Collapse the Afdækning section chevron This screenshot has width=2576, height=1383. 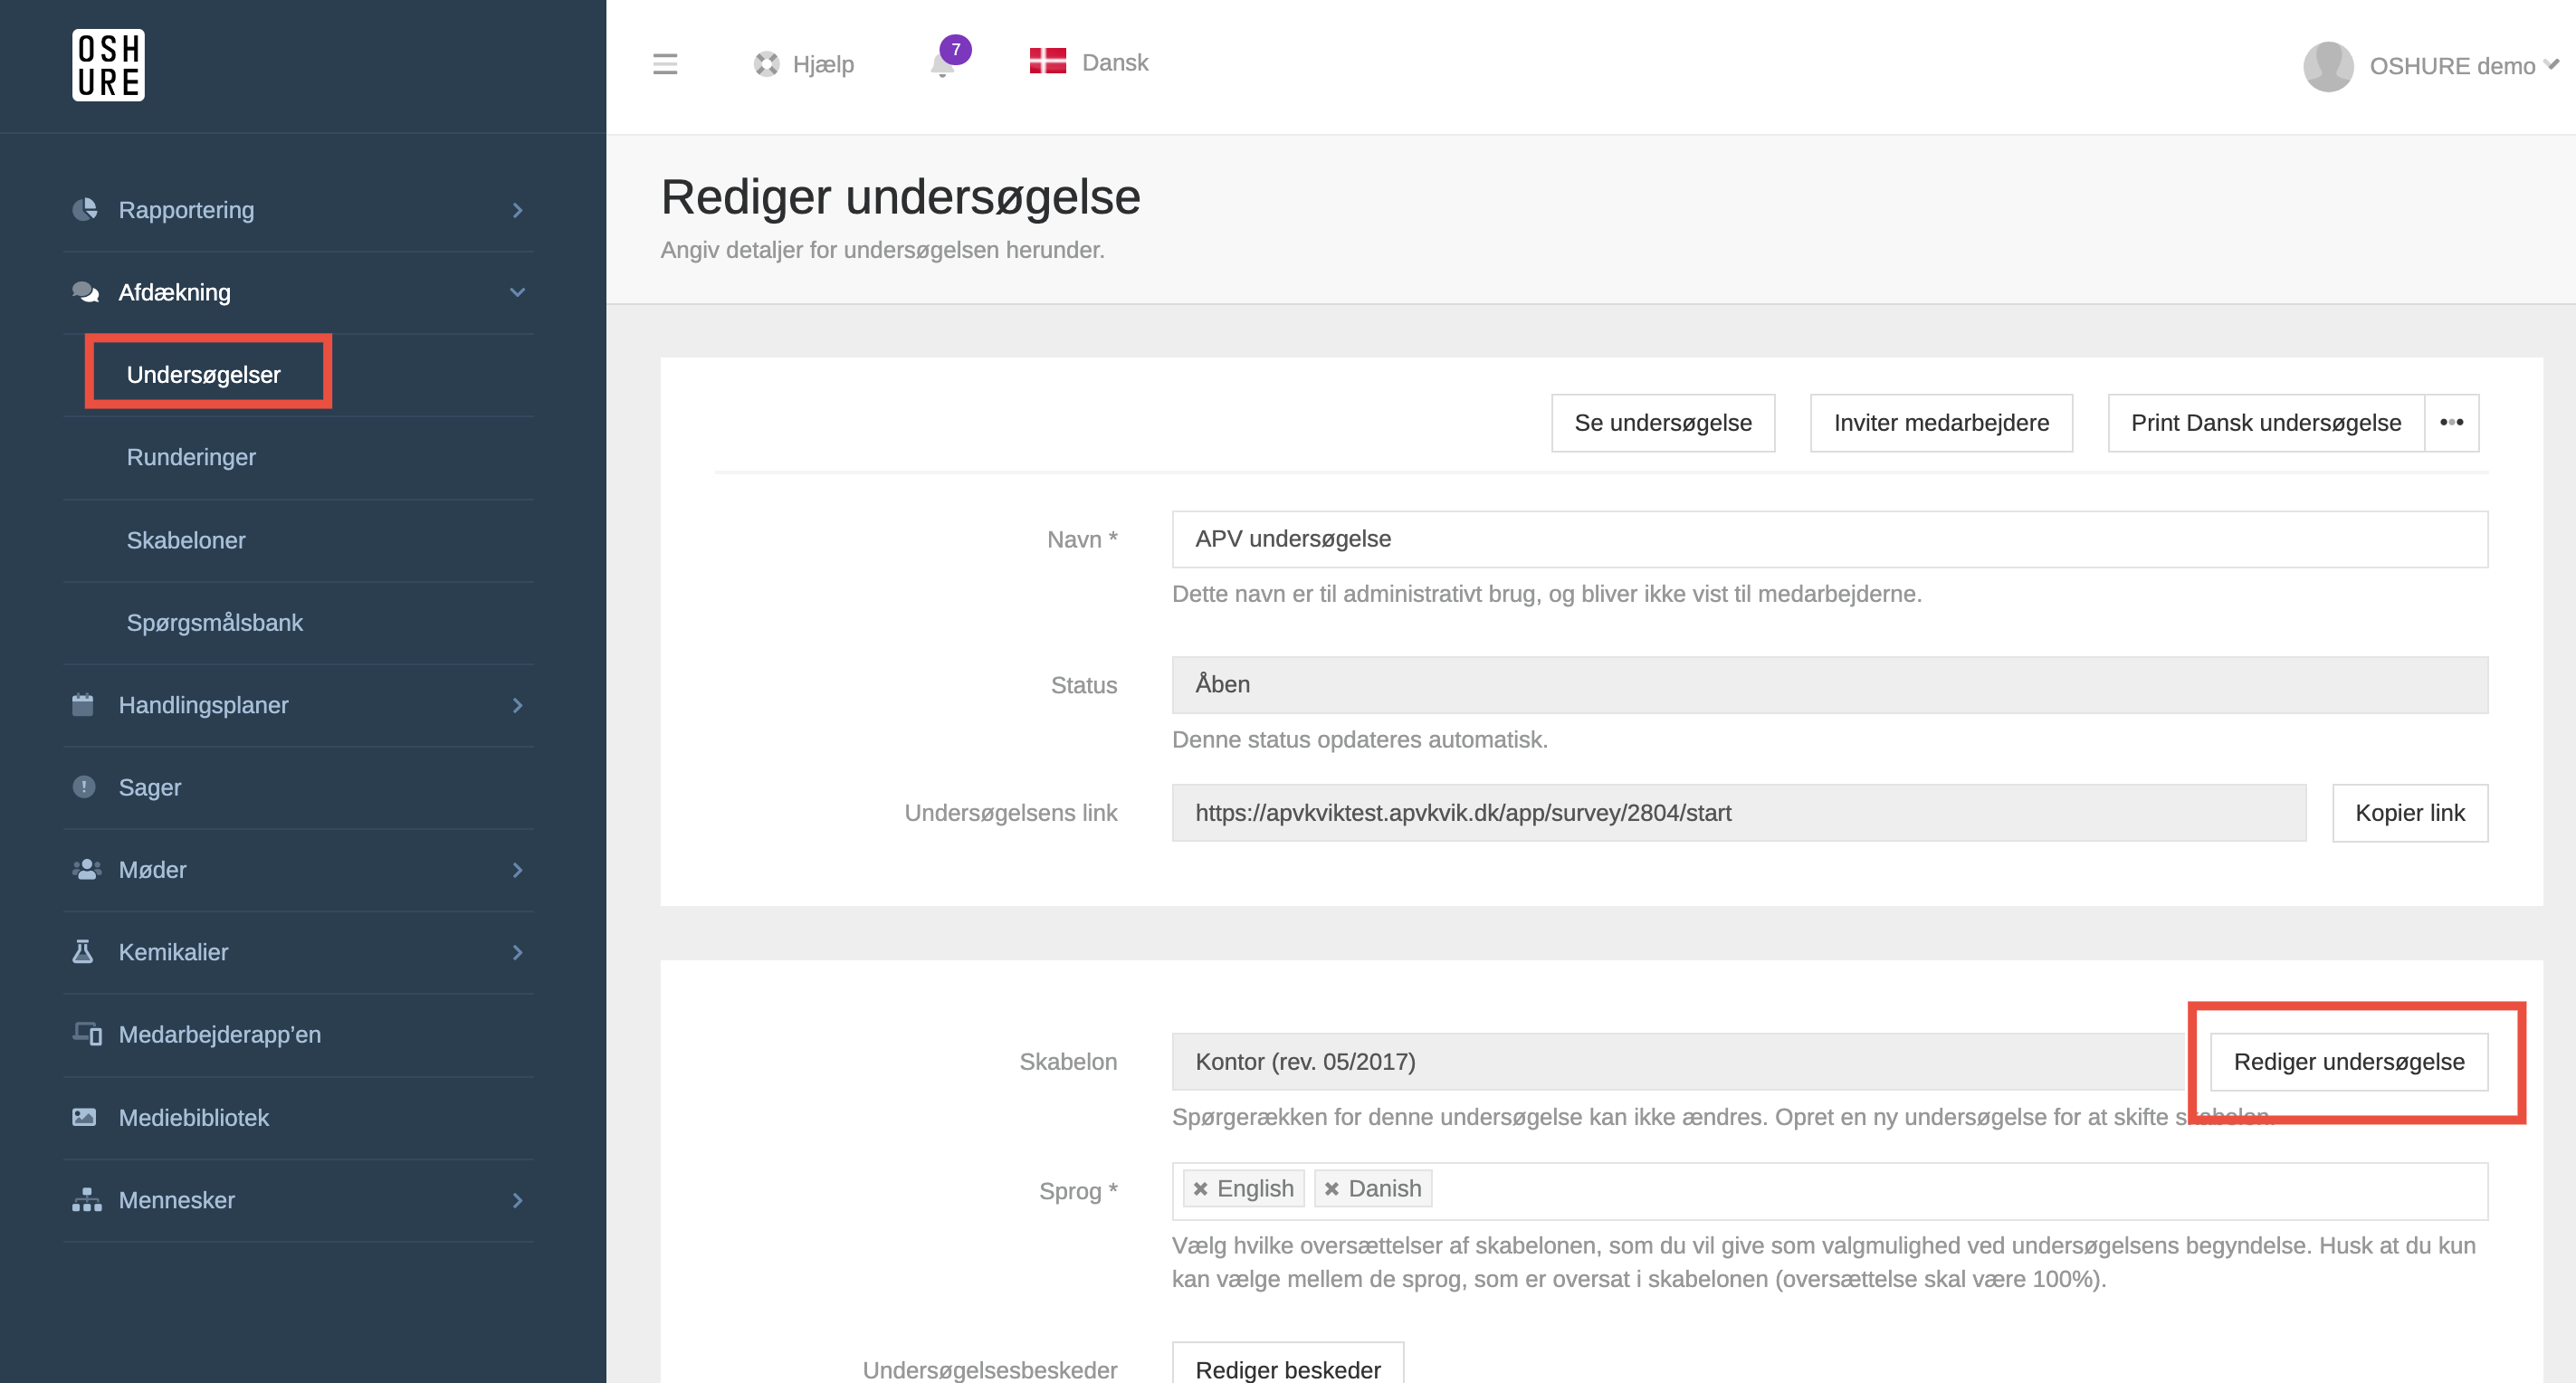click(x=517, y=292)
